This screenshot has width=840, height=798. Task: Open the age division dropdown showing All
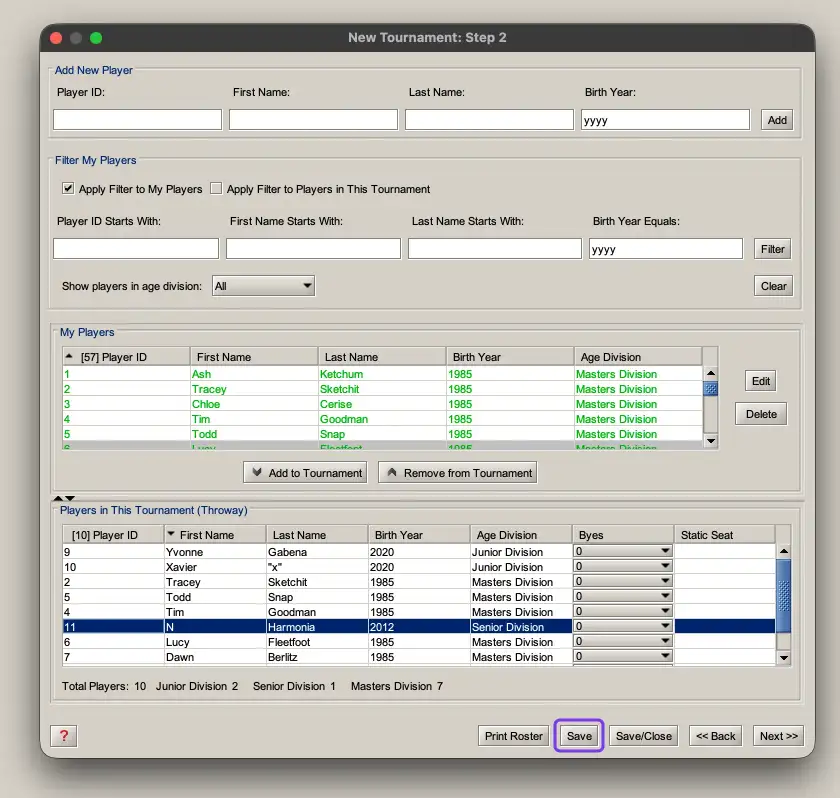pyautogui.click(x=263, y=285)
